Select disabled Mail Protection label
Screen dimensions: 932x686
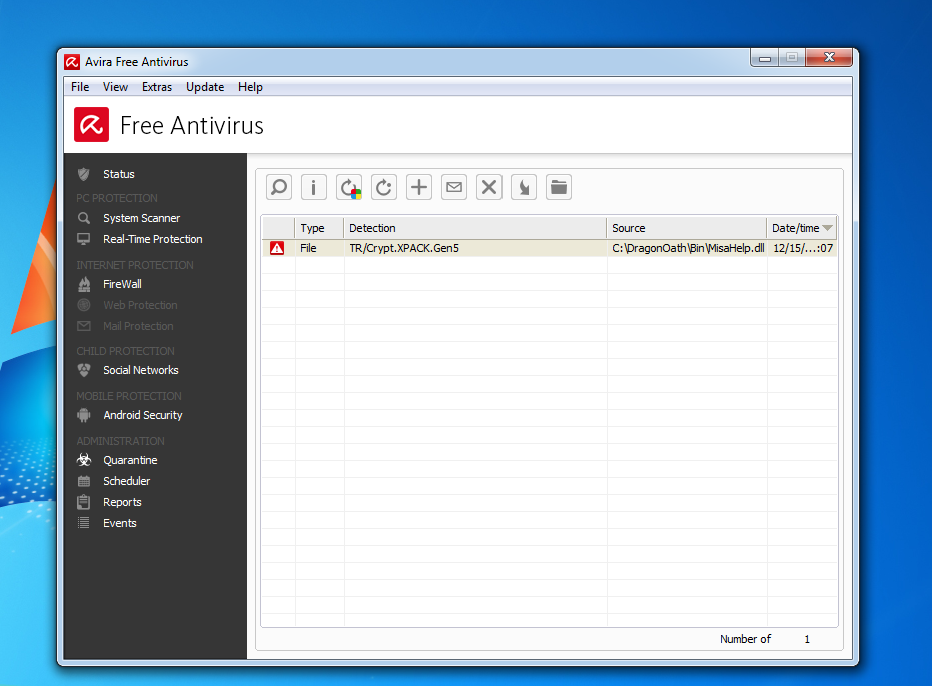[138, 326]
